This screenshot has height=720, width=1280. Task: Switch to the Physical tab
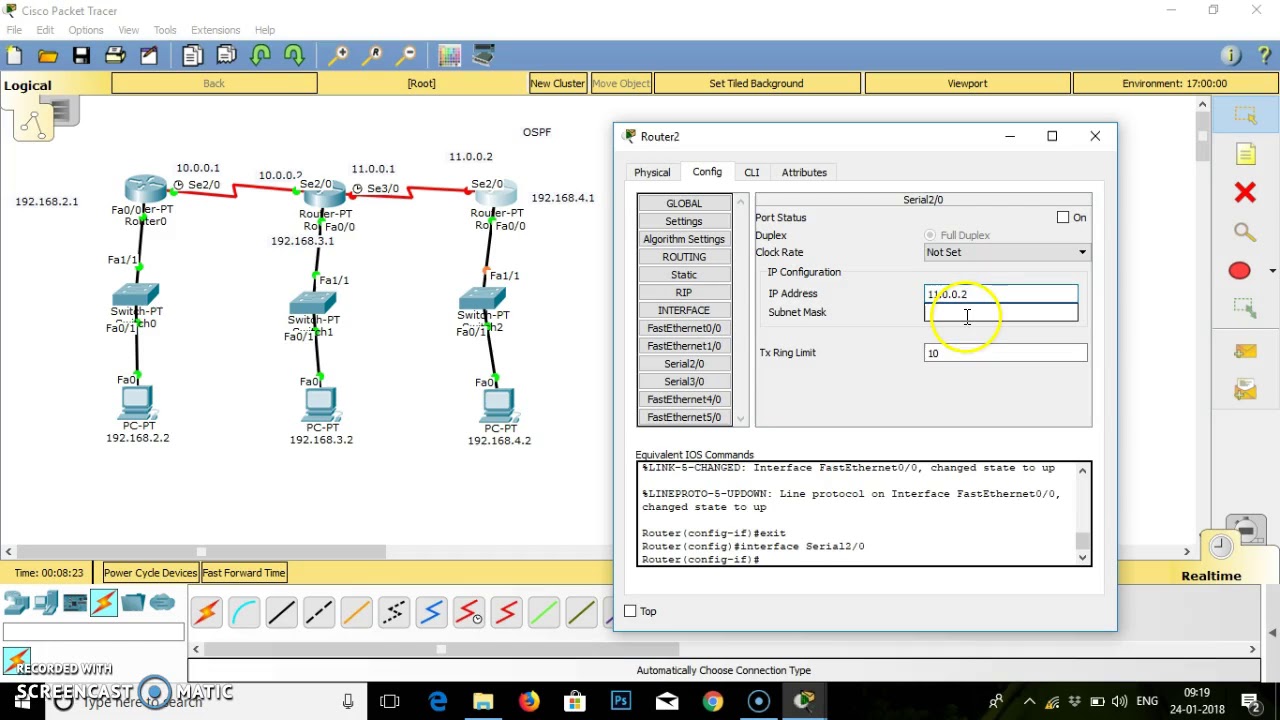[x=652, y=172]
